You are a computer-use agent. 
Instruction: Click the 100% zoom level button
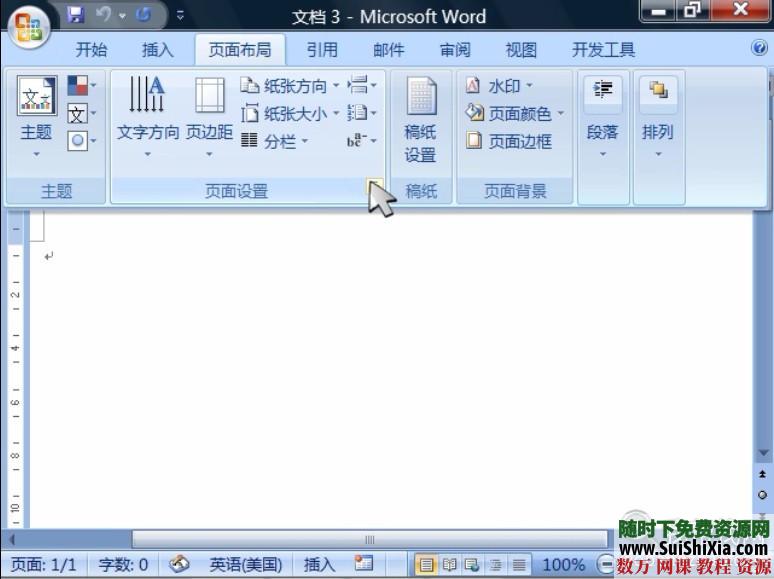[564, 564]
